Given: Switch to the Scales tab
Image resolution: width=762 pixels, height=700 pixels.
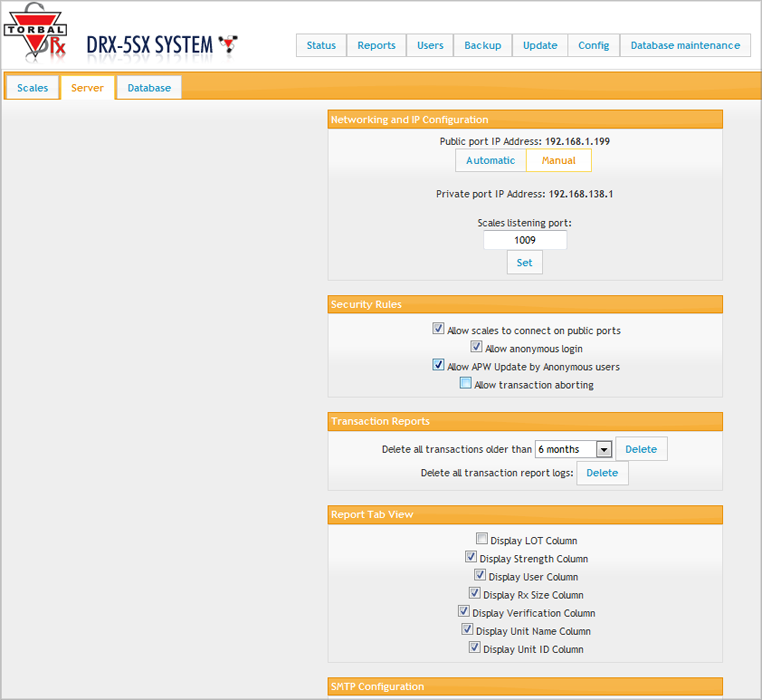Looking at the screenshot, I should coord(33,88).
